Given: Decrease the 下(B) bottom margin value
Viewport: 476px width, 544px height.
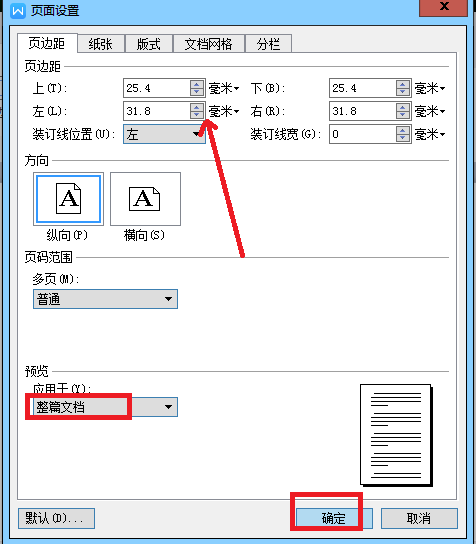Looking at the screenshot, I should [403, 92].
